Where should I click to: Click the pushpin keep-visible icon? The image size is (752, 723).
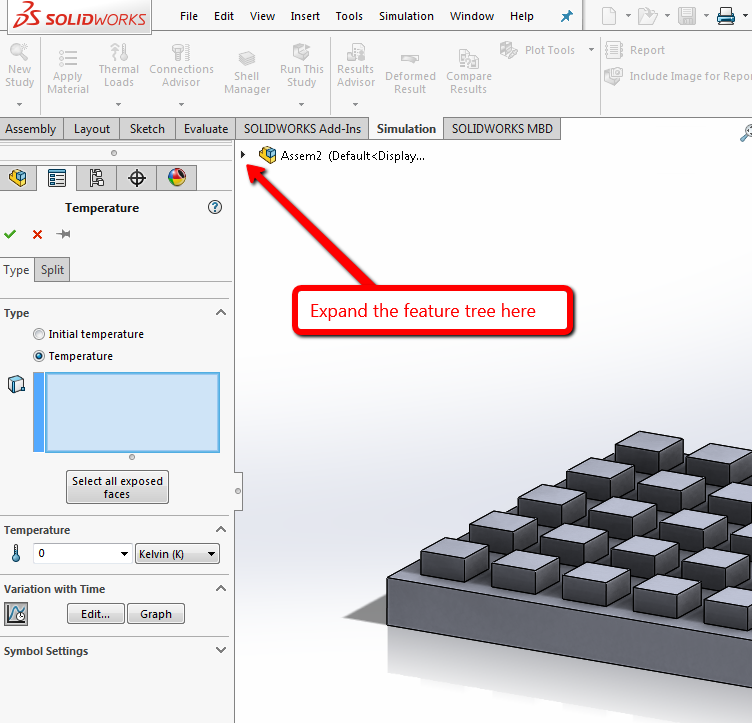[x=64, y=234]
